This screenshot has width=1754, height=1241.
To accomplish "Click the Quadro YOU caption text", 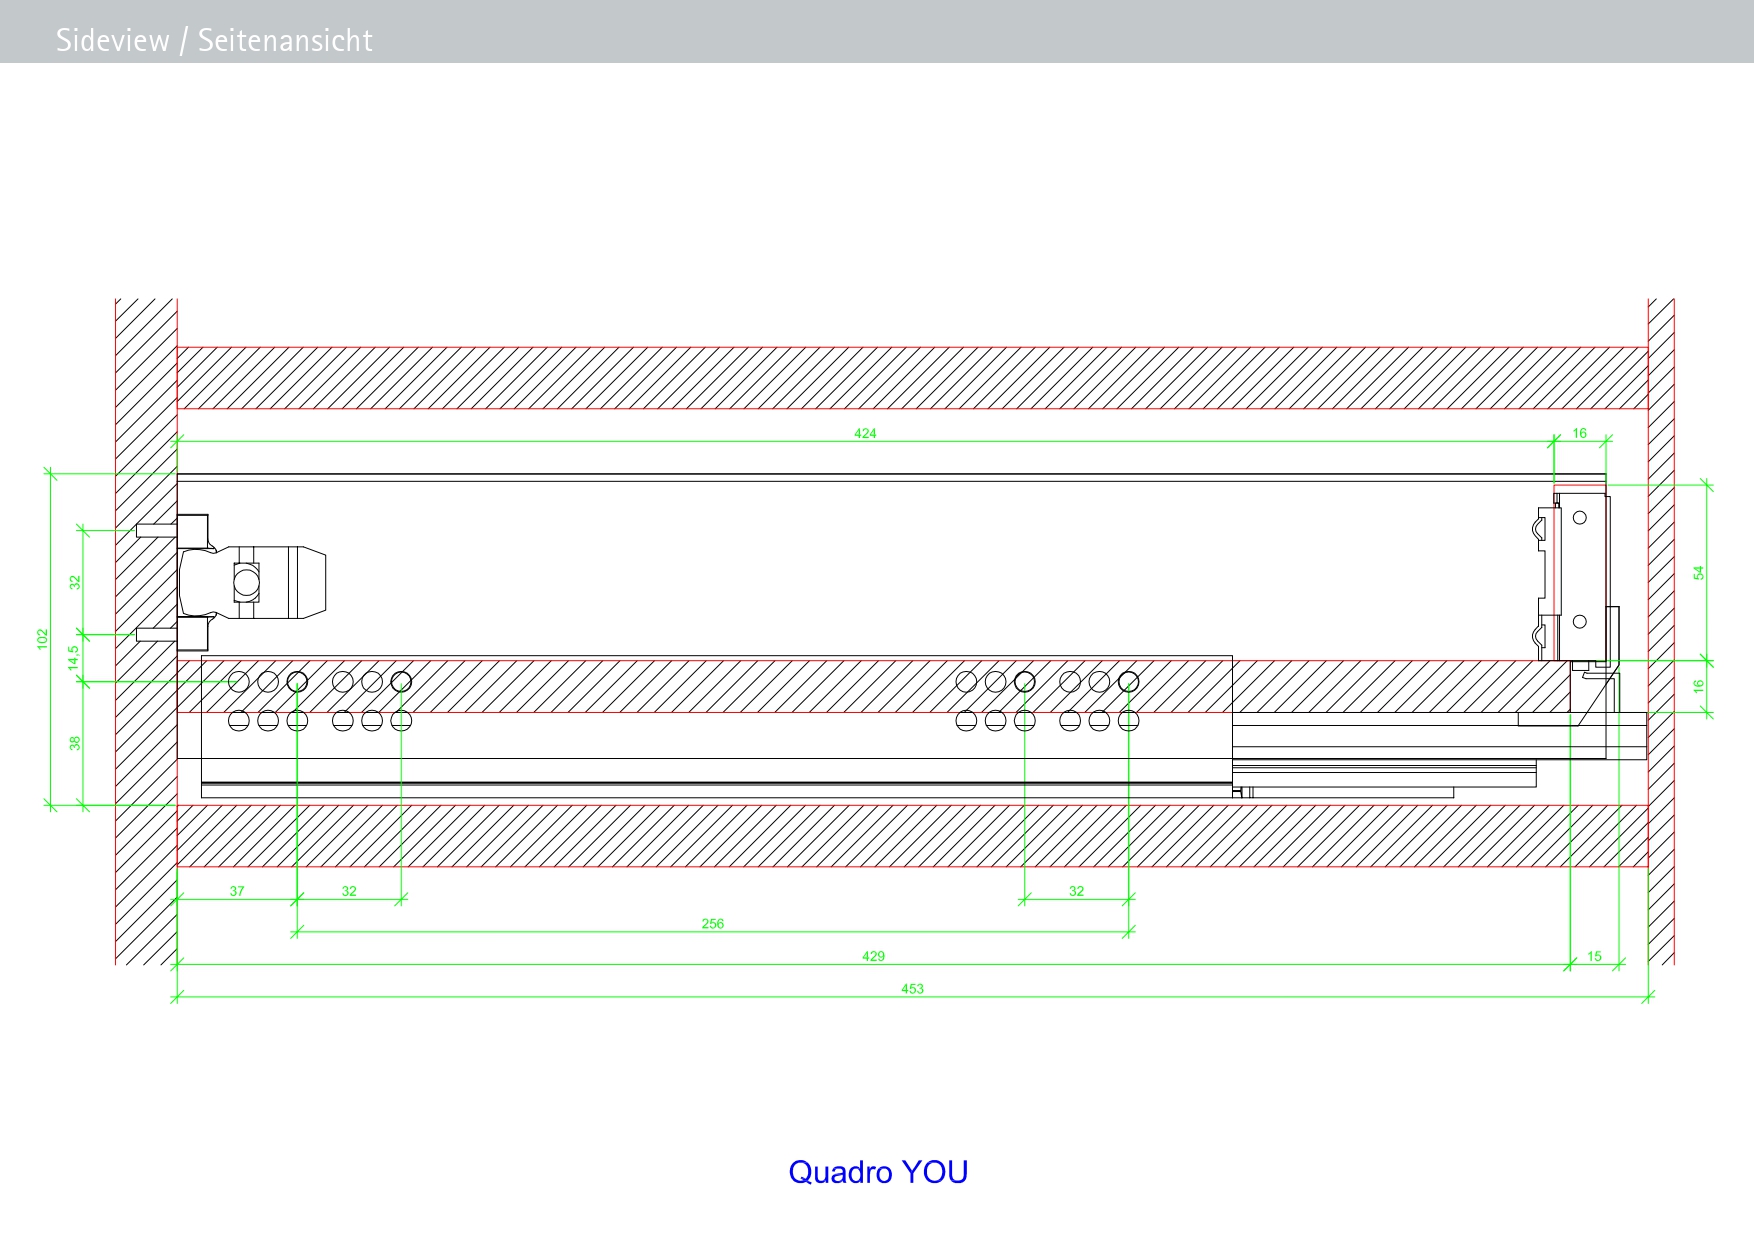I will [878, 1171].
